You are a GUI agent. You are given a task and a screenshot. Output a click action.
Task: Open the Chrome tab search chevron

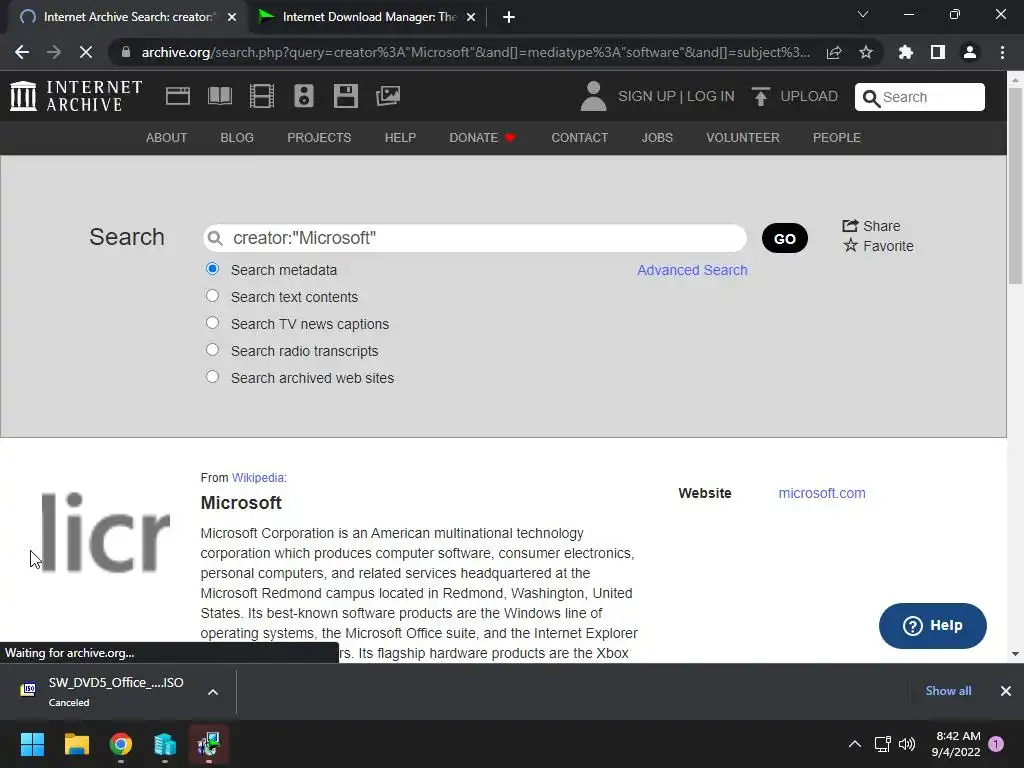point(863,14)
